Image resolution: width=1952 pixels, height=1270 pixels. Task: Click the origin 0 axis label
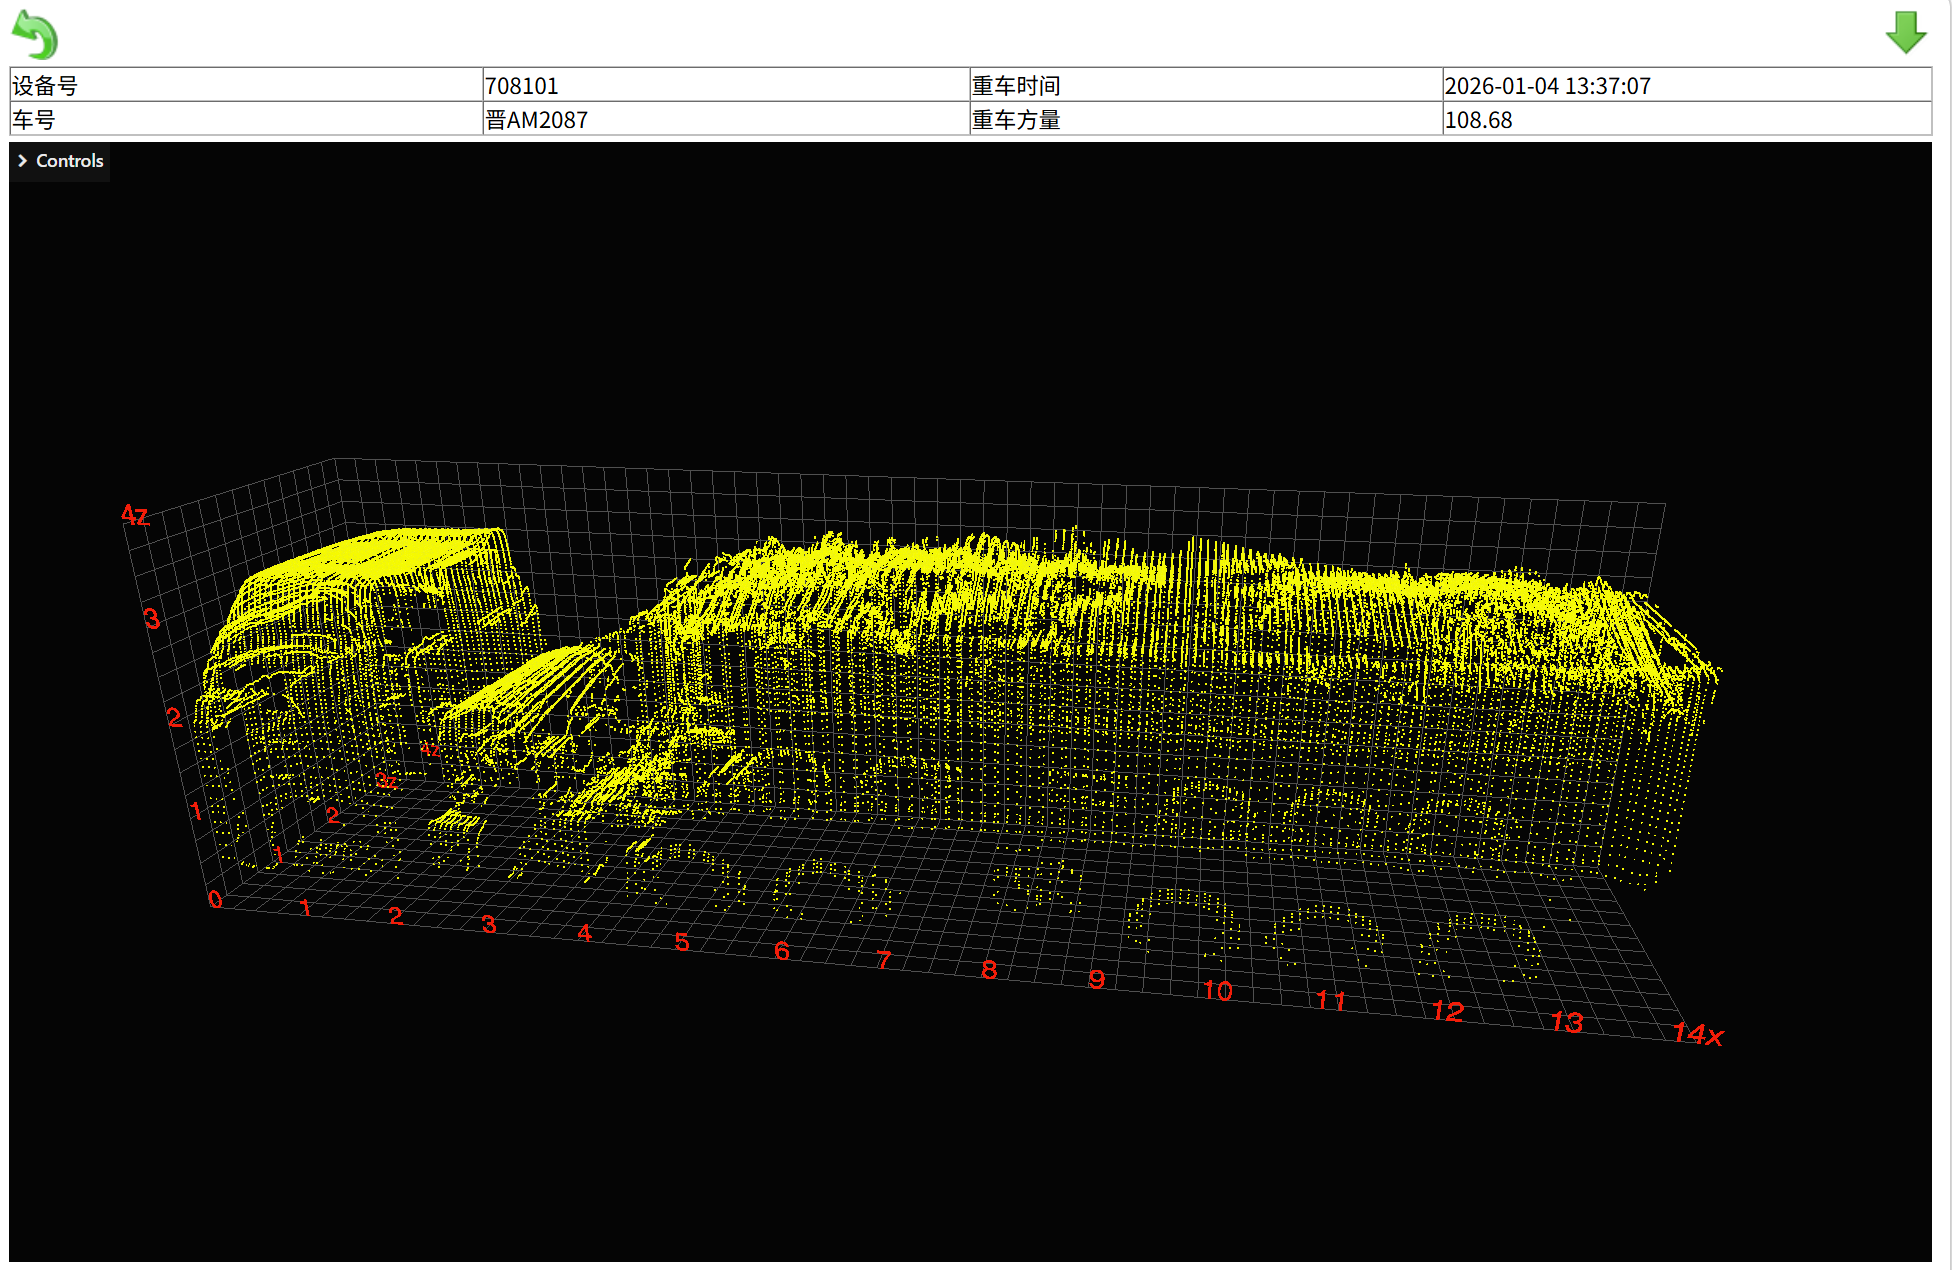point(215,900)
